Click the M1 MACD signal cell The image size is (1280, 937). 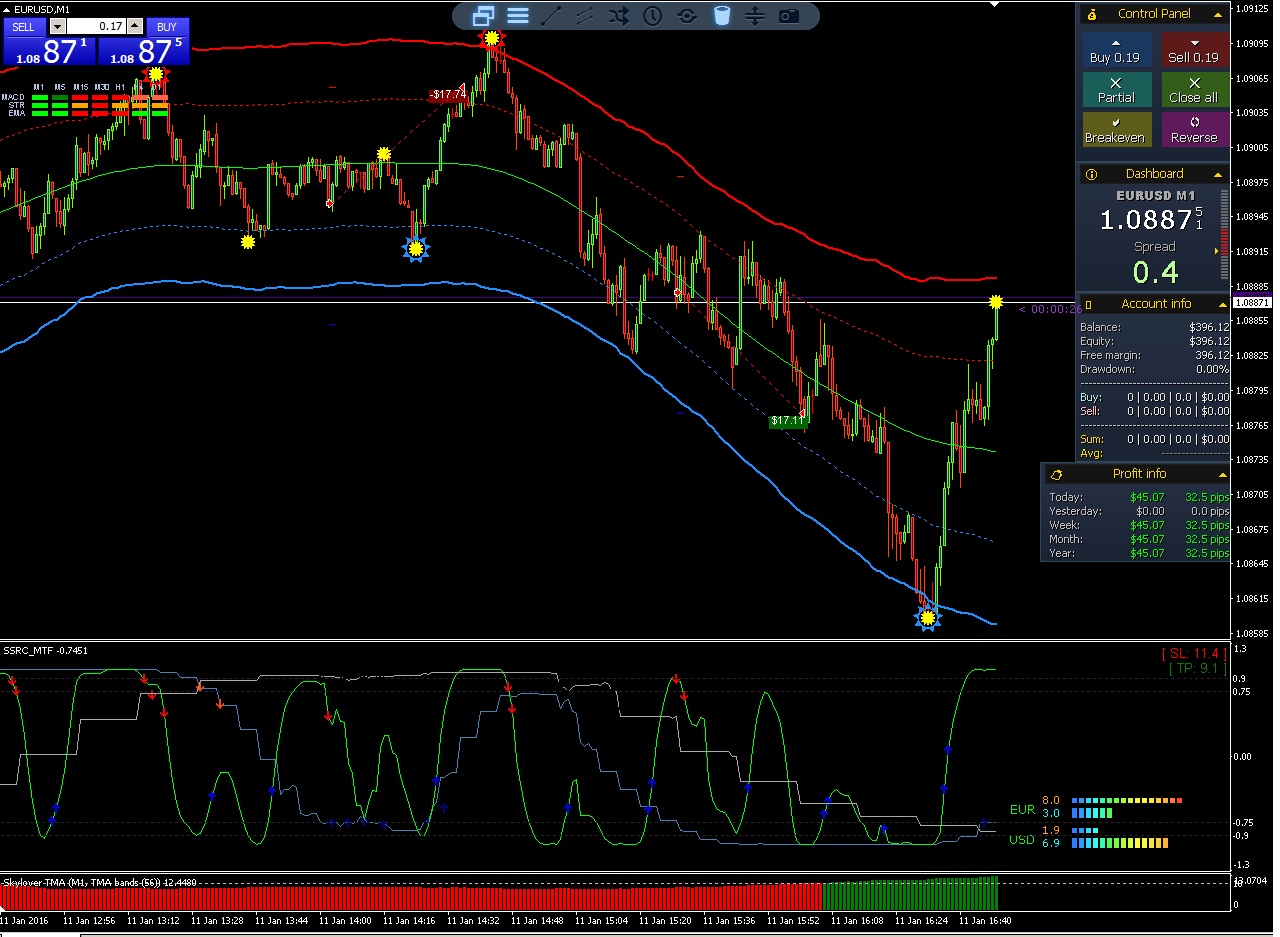tap(40, 97)
